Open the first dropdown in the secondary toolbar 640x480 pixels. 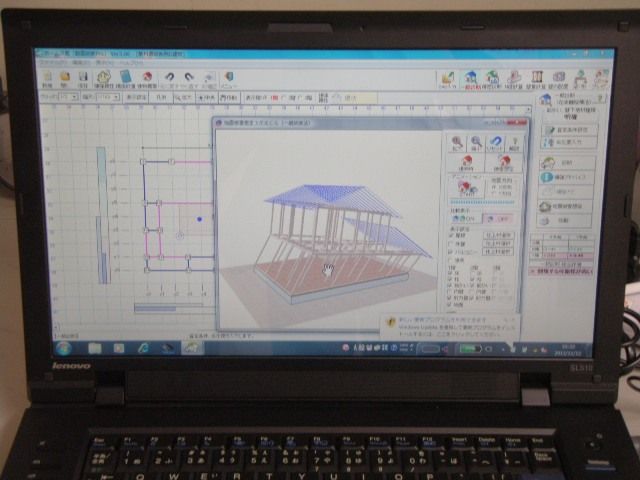[x=69, y=98]
